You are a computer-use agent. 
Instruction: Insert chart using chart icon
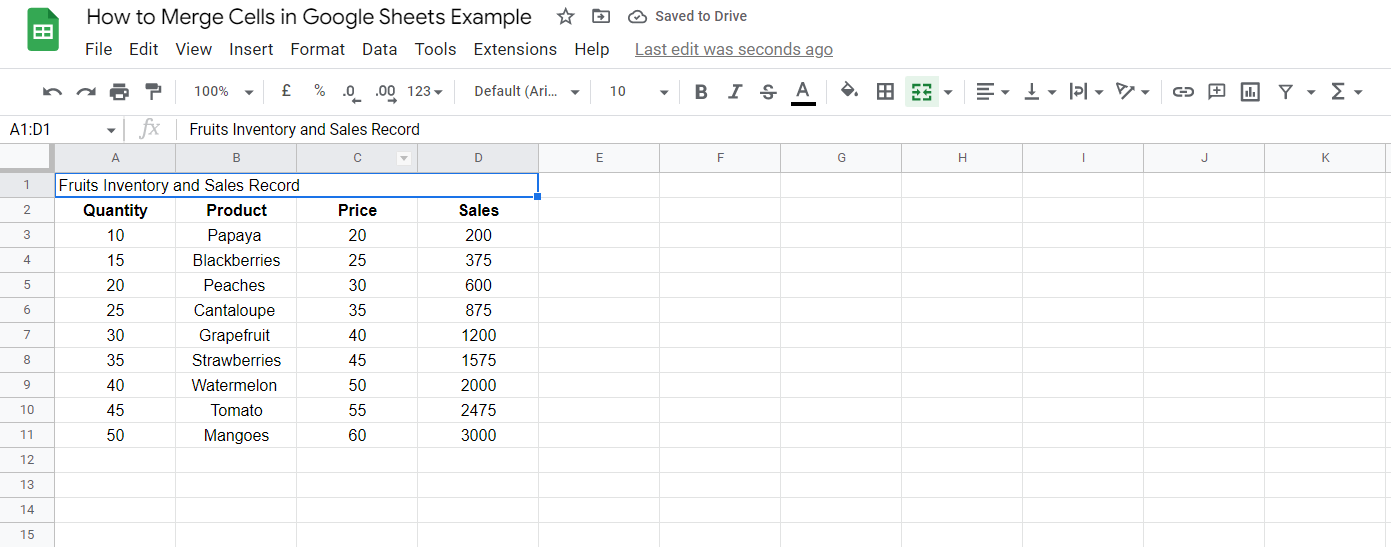click(1250, 91)
